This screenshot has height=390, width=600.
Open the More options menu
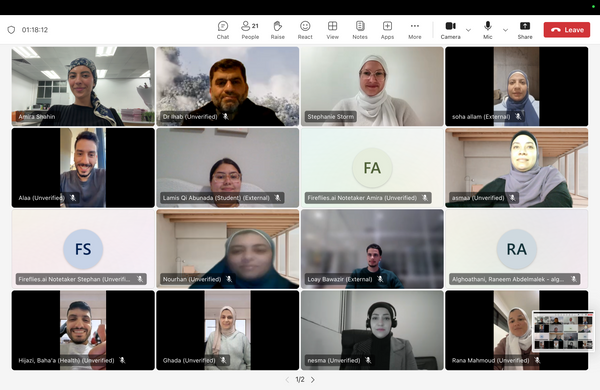[414, 30]
